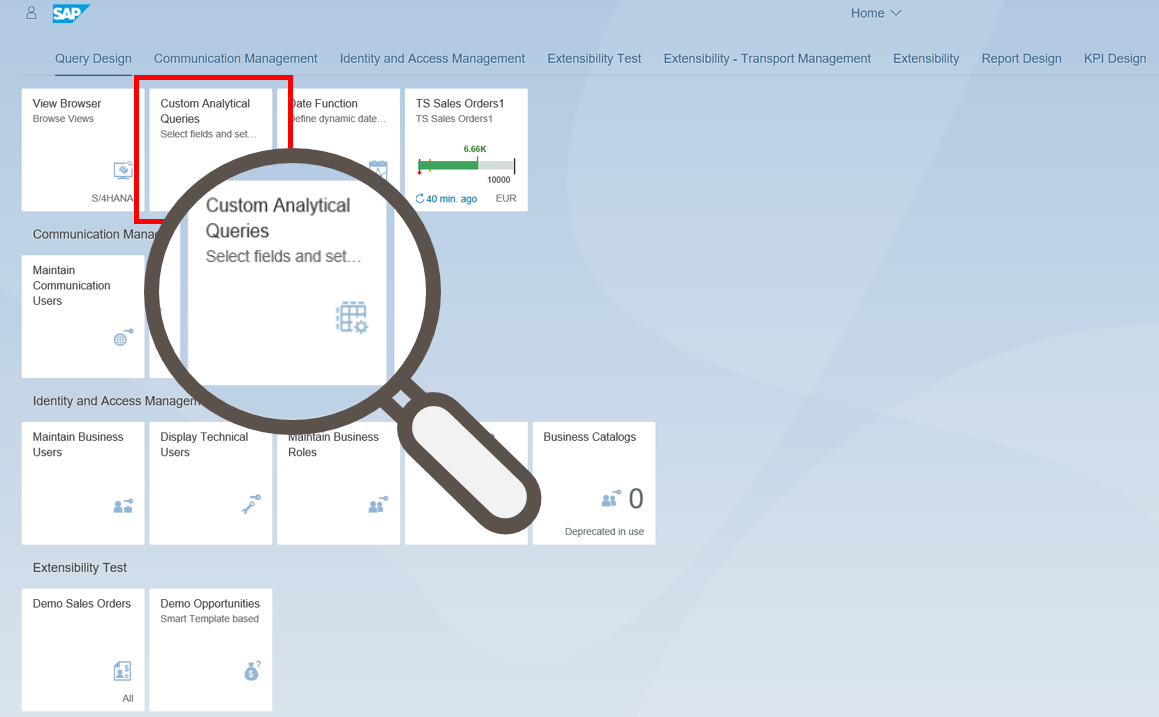Image resolution: width=1159 pixels, height=717 pixels.
Task: Open the Maintain Communication Users tile
Action: click(83, 316)
